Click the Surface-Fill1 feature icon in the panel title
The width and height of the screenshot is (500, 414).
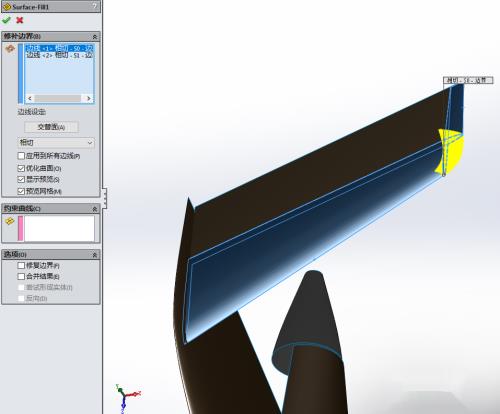click(7, 6)
